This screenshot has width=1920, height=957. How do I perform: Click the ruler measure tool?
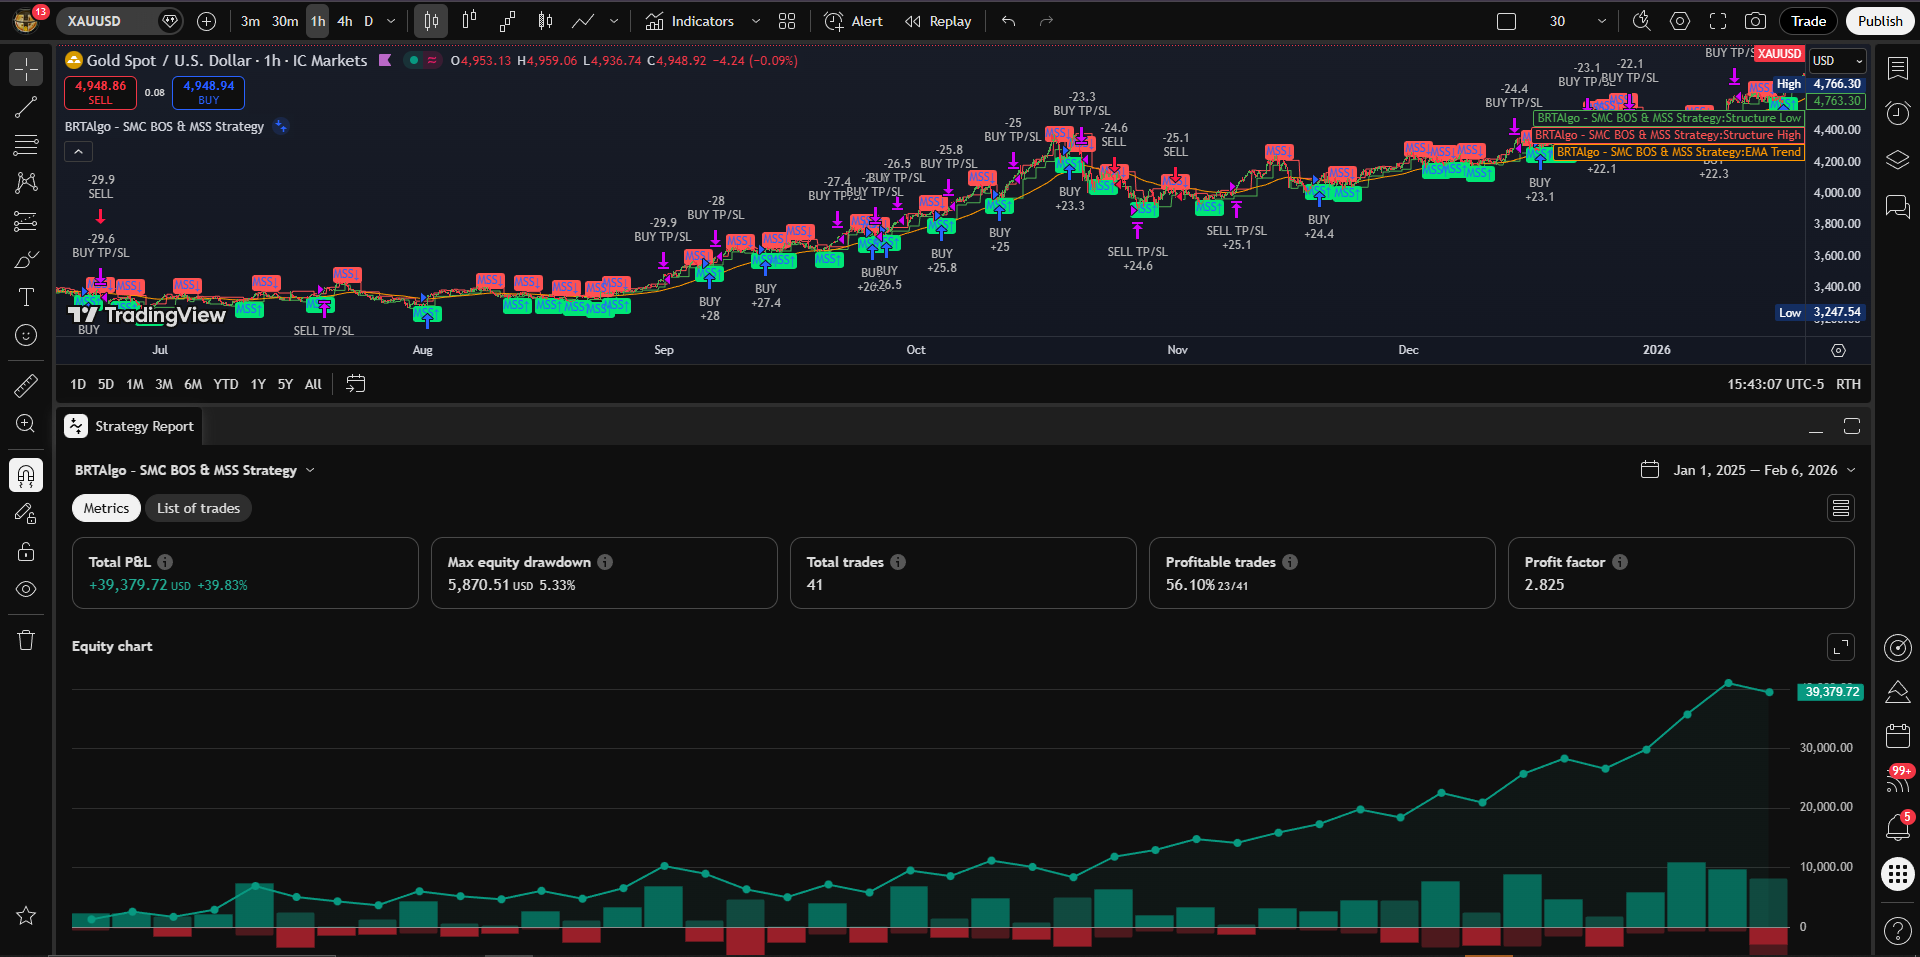click(x=26, y=385)
